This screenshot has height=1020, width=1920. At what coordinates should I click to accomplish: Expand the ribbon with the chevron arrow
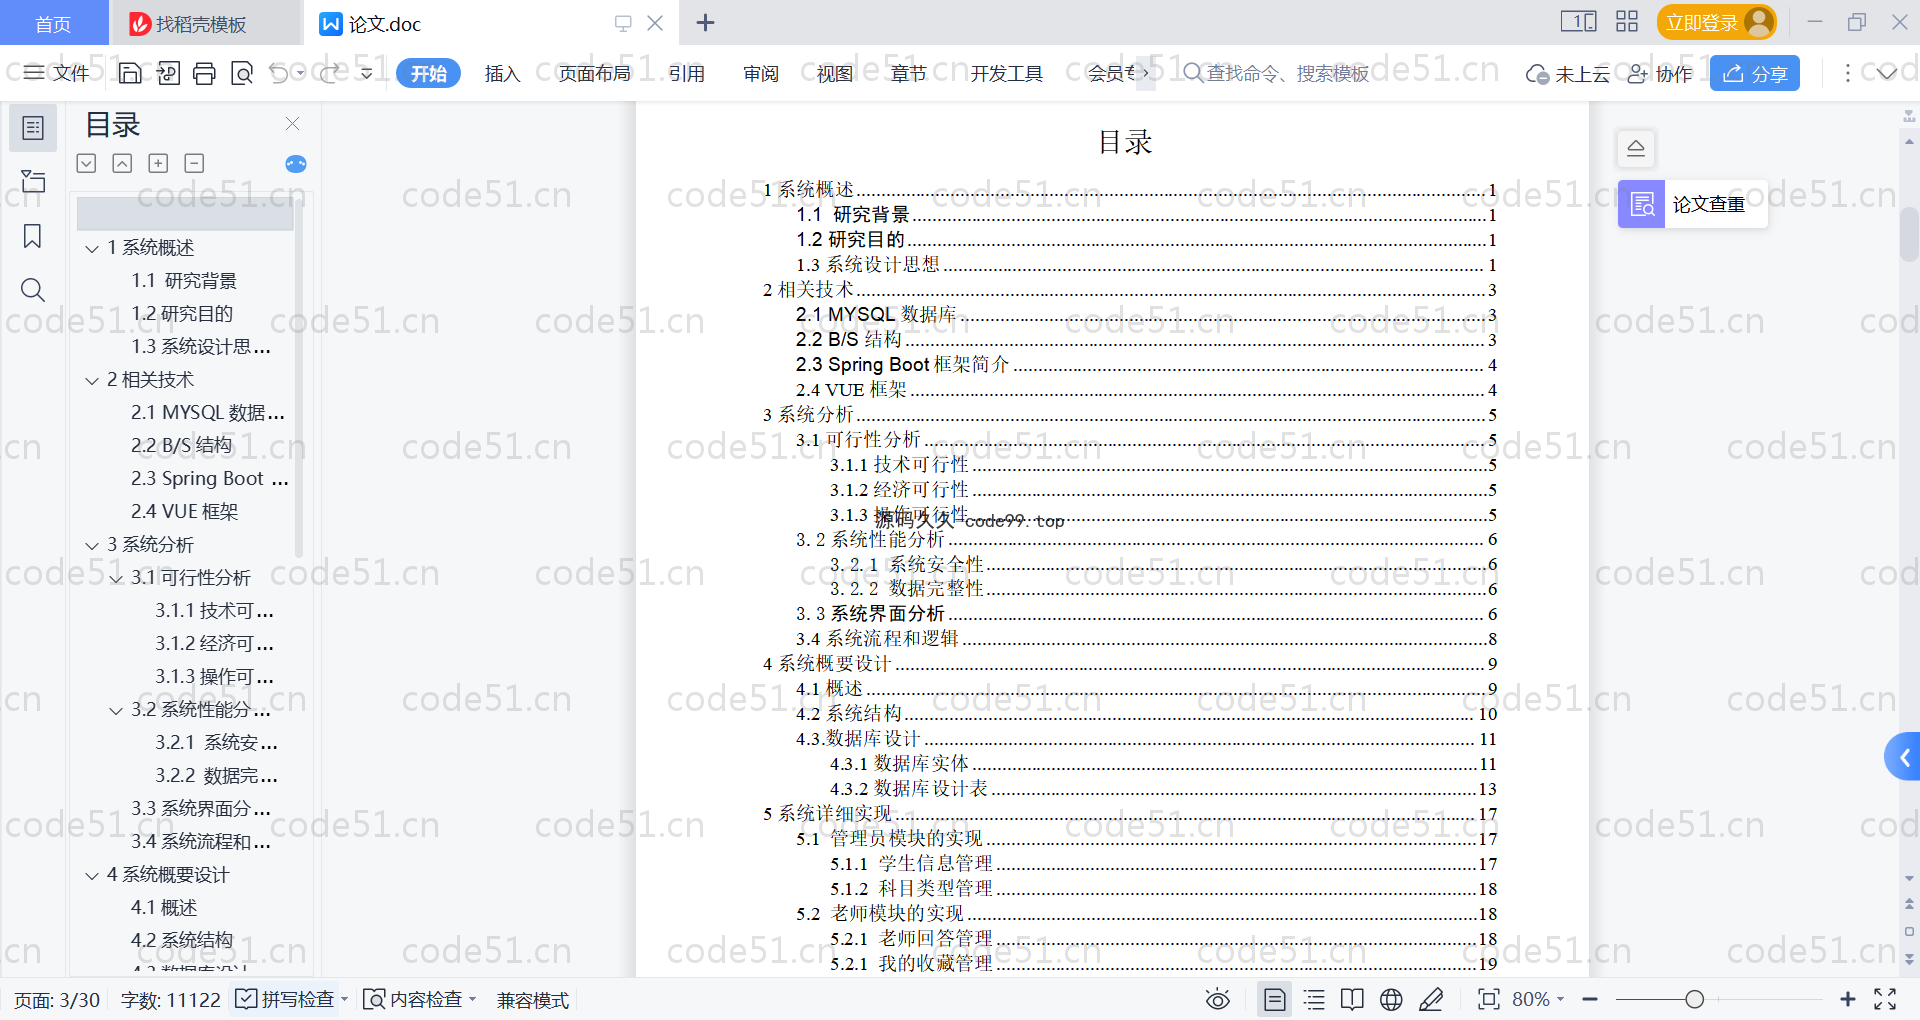(1887, 73)
